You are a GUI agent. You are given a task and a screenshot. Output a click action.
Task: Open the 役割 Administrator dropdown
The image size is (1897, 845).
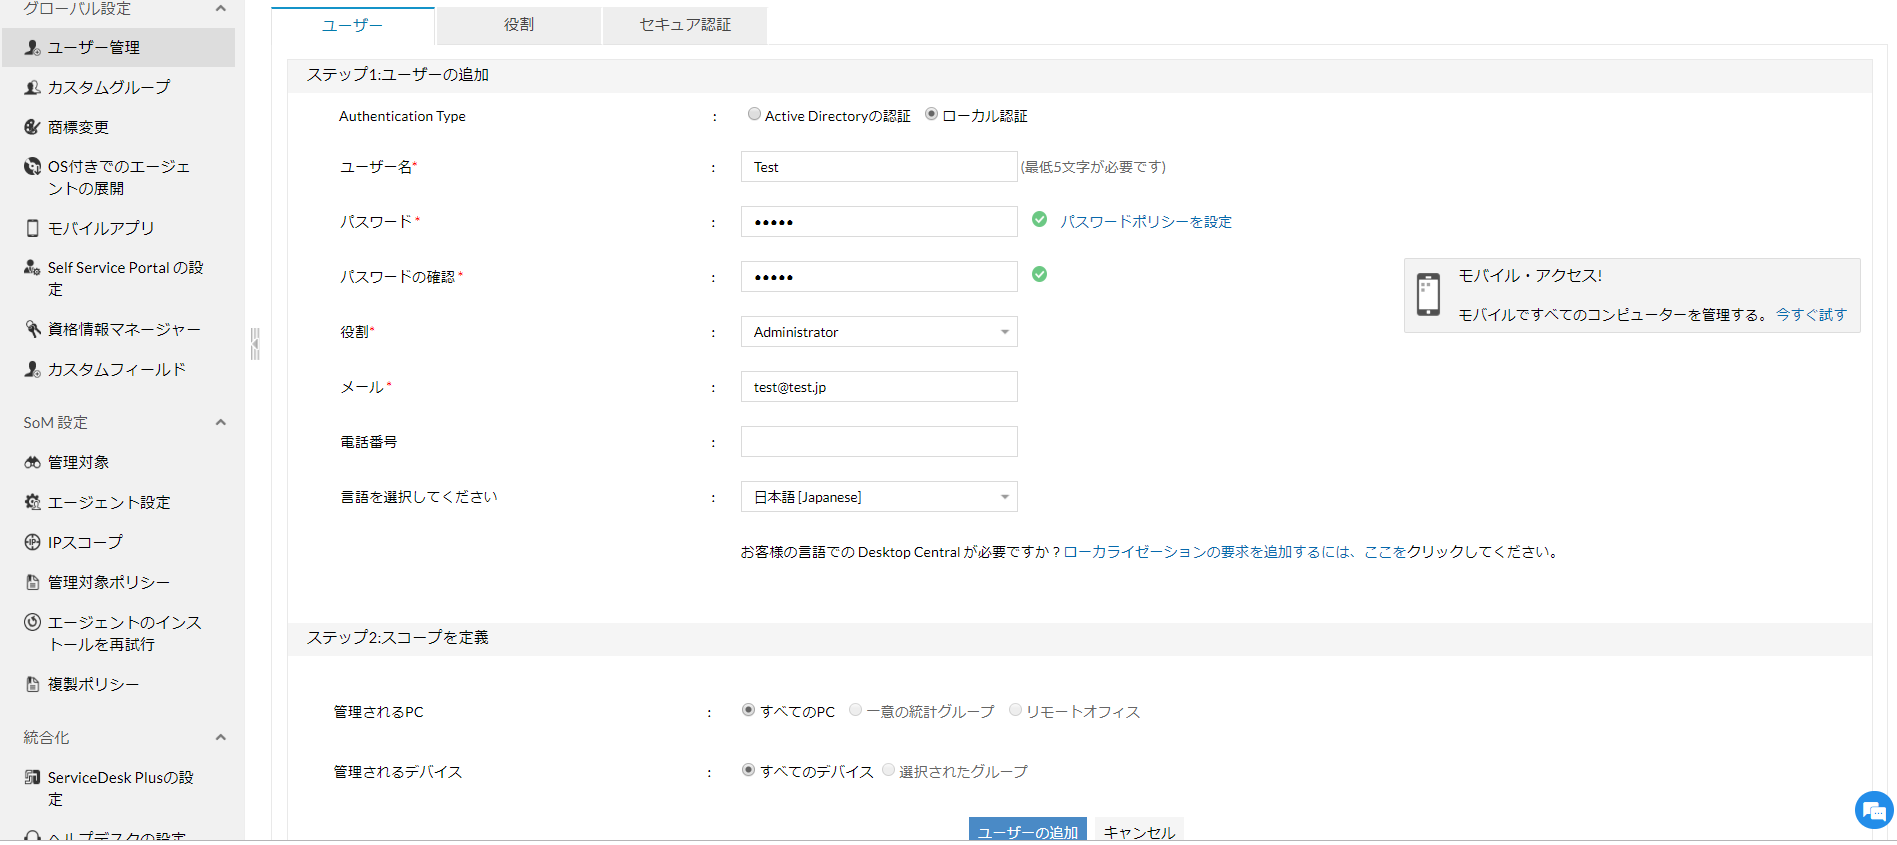878,332
